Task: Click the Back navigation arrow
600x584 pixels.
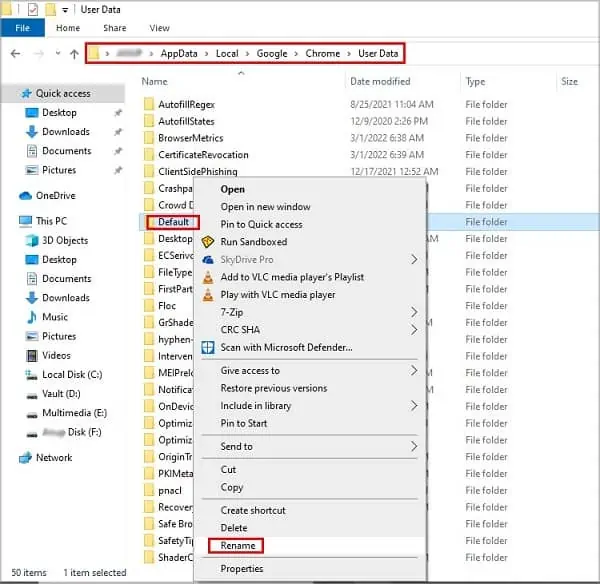Action: 16,54
